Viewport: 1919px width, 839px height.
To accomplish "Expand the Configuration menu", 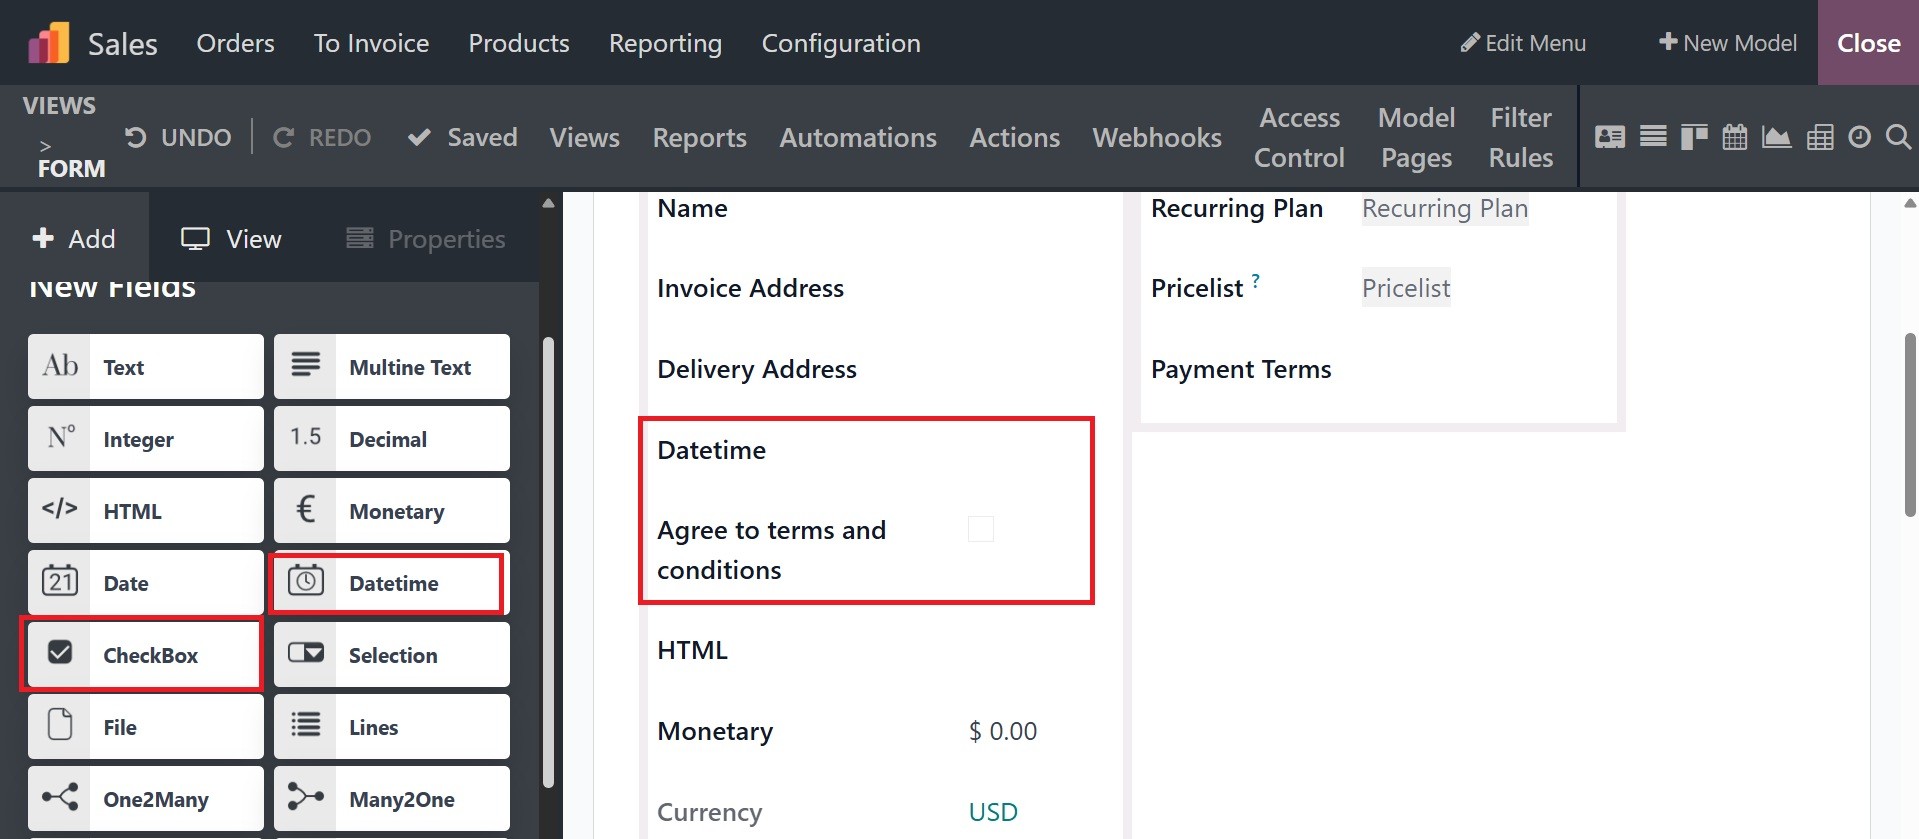I will 840,43.
